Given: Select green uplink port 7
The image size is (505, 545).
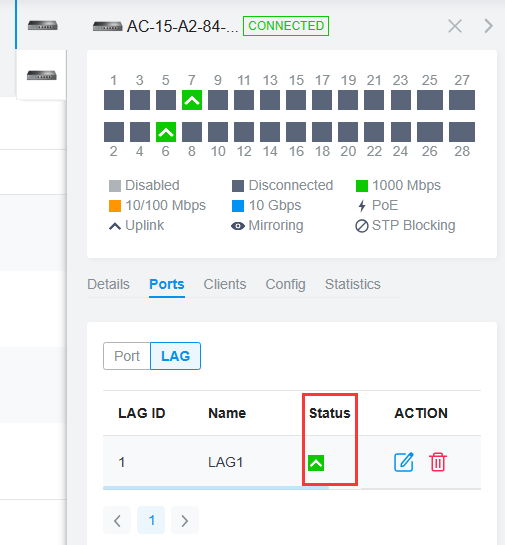Looking at the screenshot, I should coord(192,100).
